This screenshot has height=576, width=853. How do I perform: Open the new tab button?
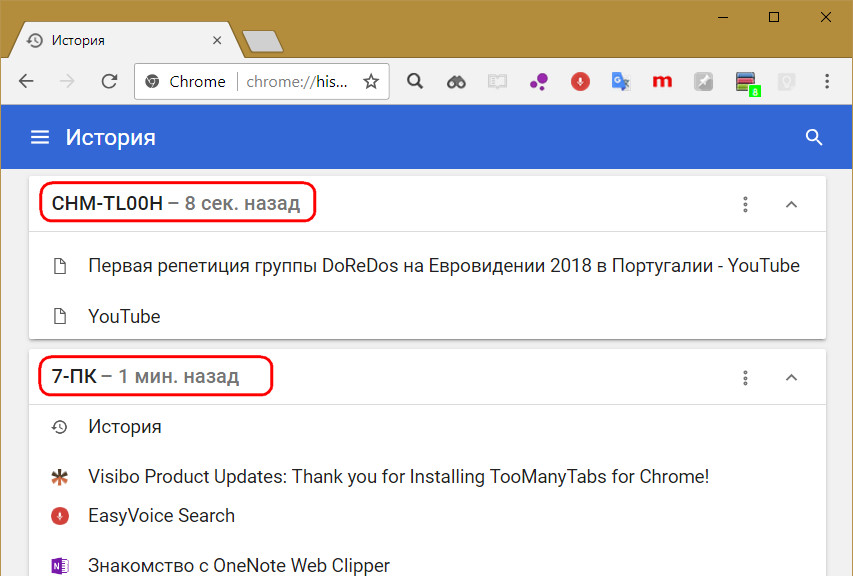click(x=263, y=41)
